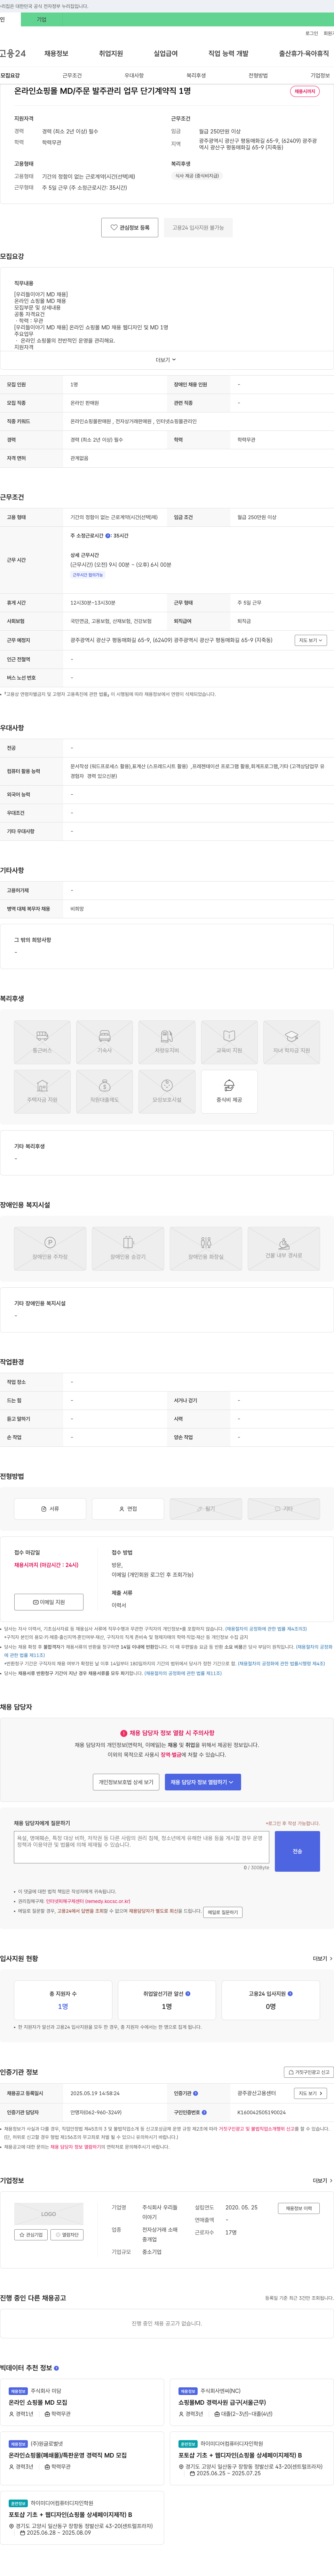Screen dimensions: 334x2576
Task: Jump to 전형방법 section tab
Action: 258,76
